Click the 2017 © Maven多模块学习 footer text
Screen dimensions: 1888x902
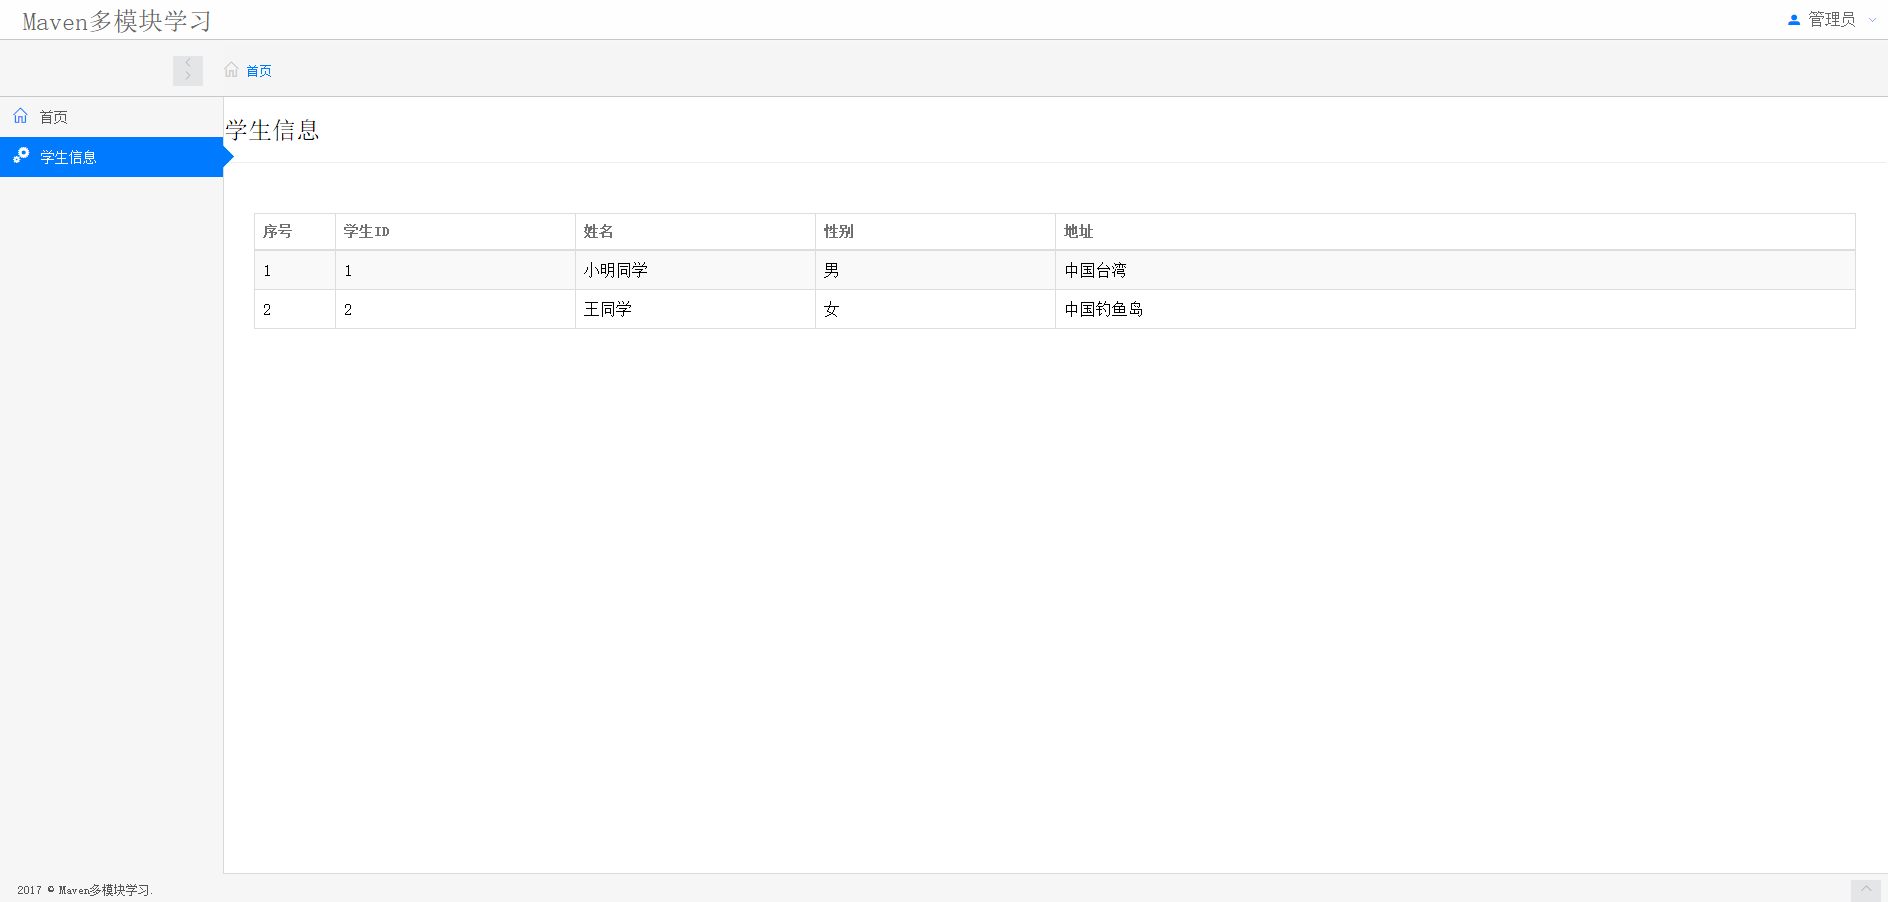coord(84,889)
